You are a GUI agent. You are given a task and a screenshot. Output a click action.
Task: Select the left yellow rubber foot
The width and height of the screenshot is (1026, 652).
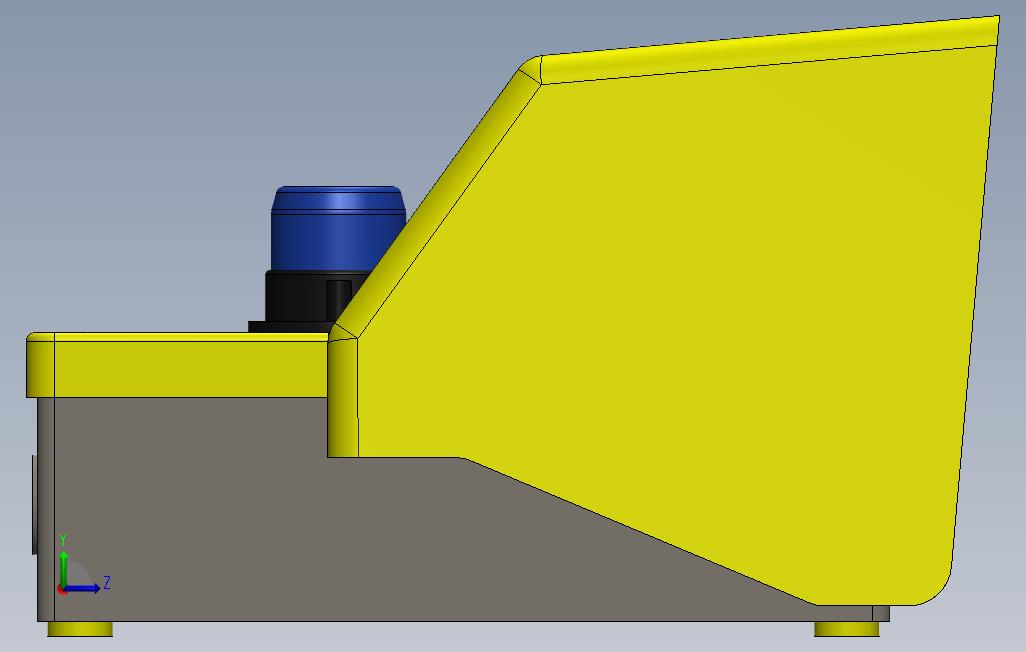[x=80, y=629]
